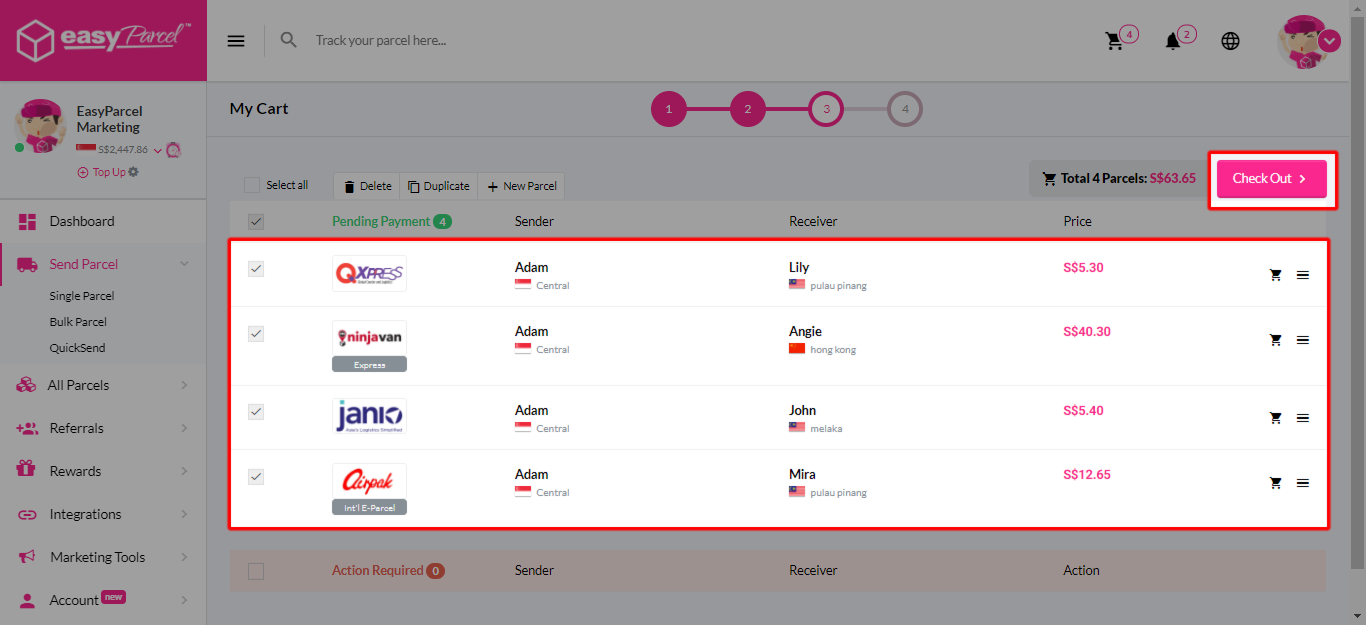
Task: Go to step 2 in progress bar
Action: pyautogui.click(x=748, y=109)
